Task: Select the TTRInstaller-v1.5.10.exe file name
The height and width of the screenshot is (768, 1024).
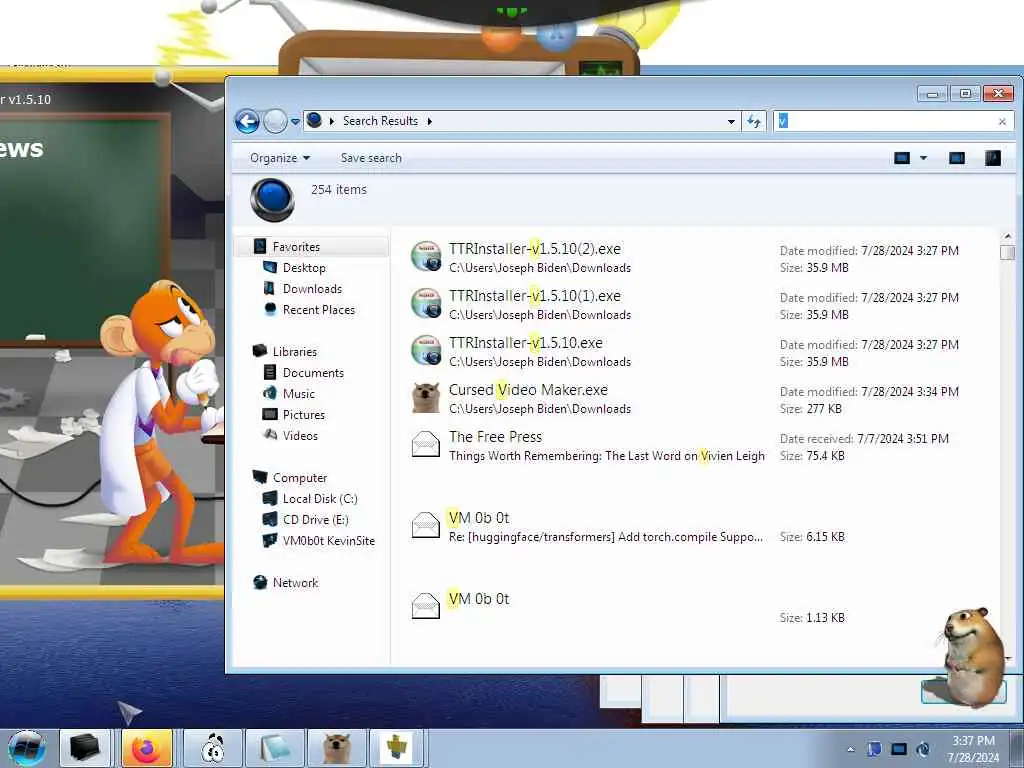Action: [526, 343]
